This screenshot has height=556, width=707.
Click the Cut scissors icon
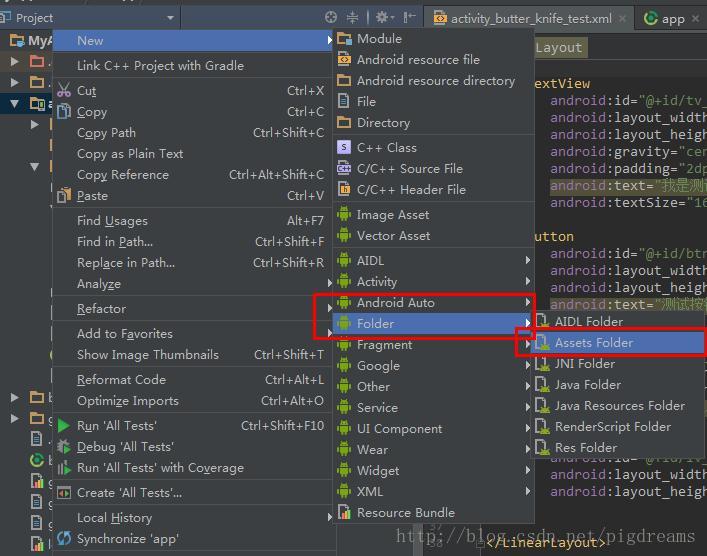point(64,91)
